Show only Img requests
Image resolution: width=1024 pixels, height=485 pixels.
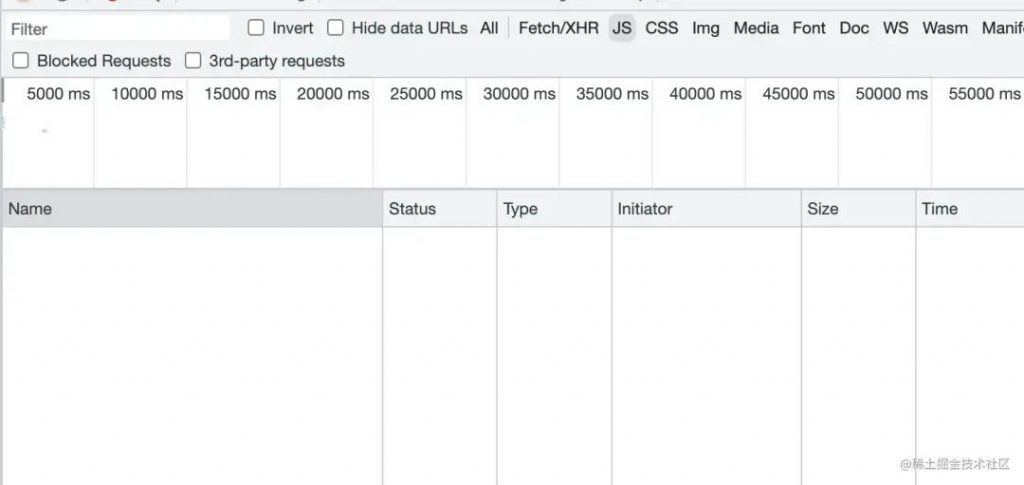[706, 28]
